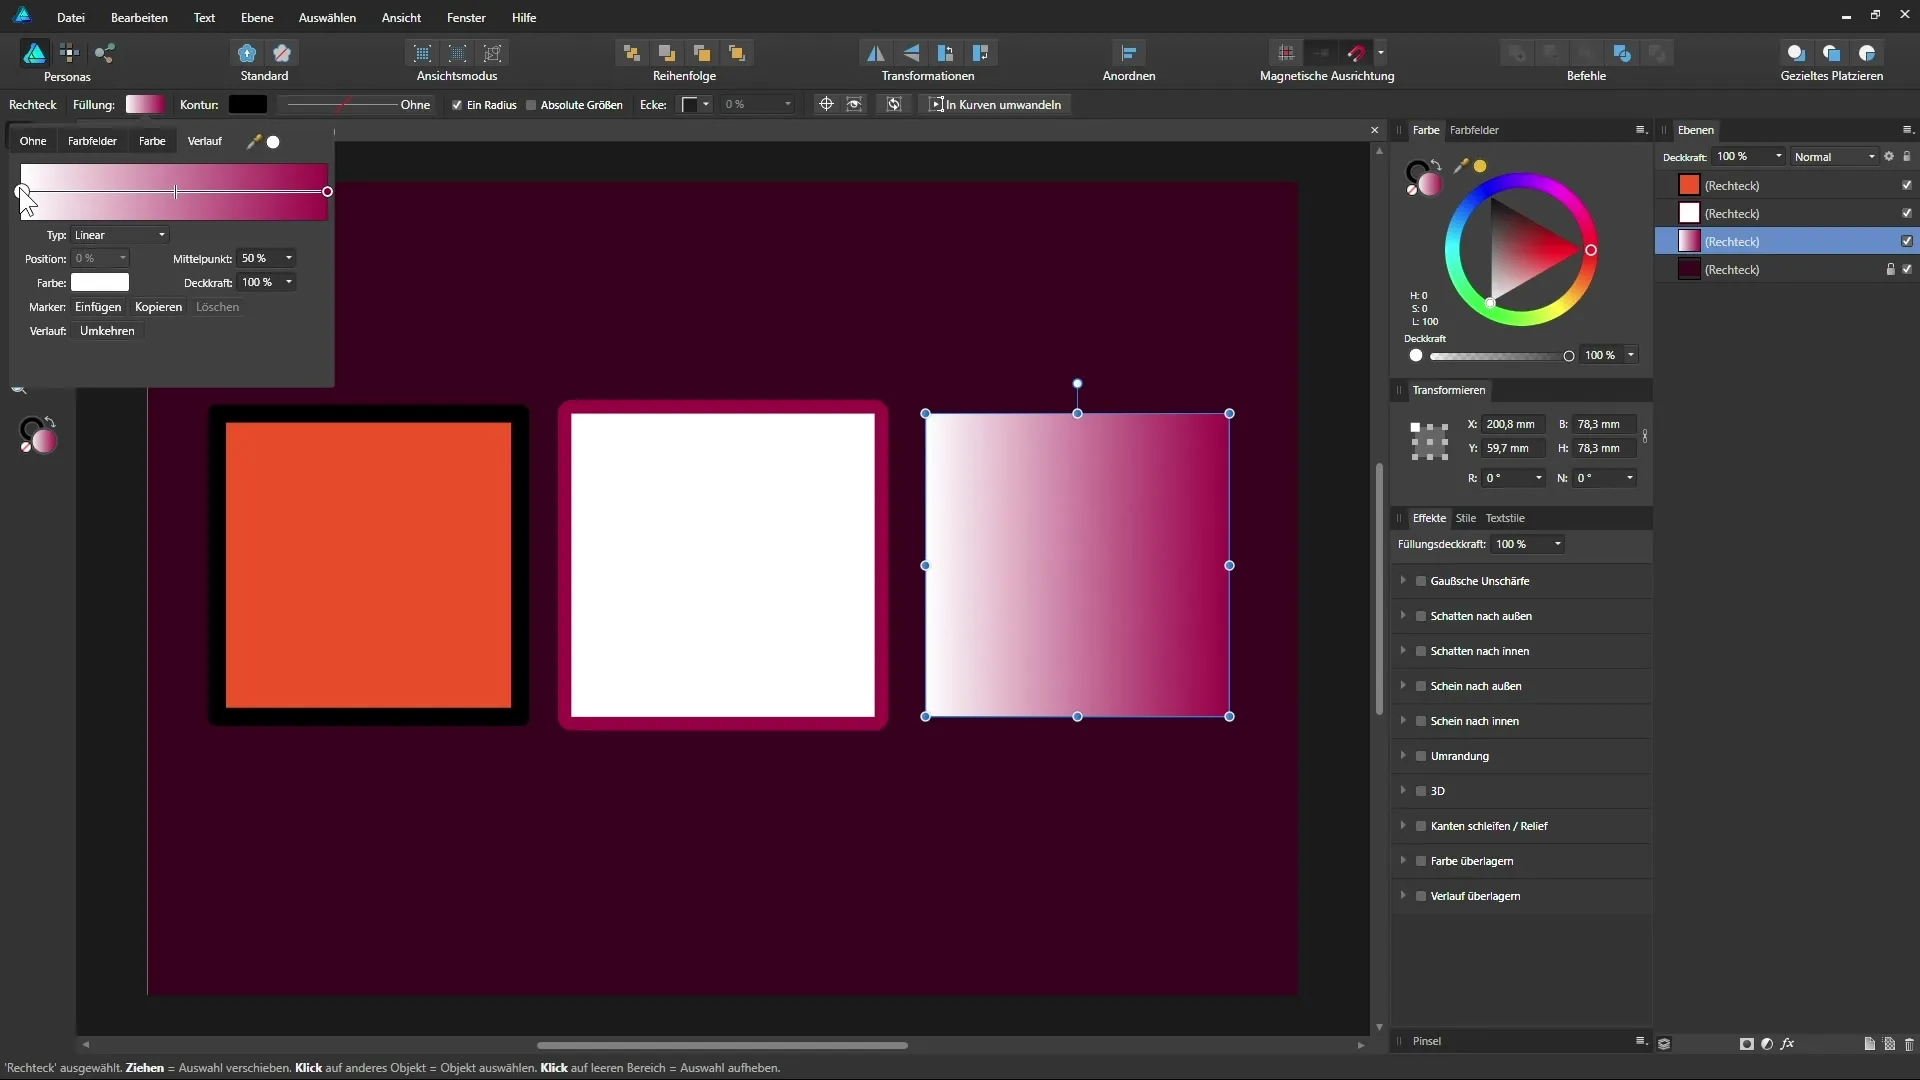Open layer settings gear in Ebenen panel
Screen dimensions: 1920x1080
1889,157
